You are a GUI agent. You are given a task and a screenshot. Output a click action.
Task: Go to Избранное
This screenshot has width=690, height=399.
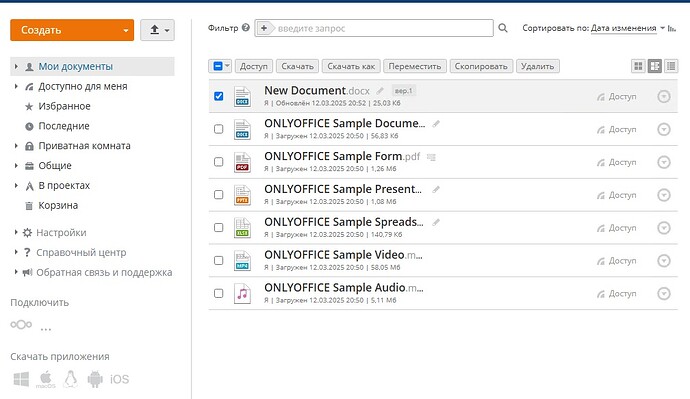pos(64,106)
